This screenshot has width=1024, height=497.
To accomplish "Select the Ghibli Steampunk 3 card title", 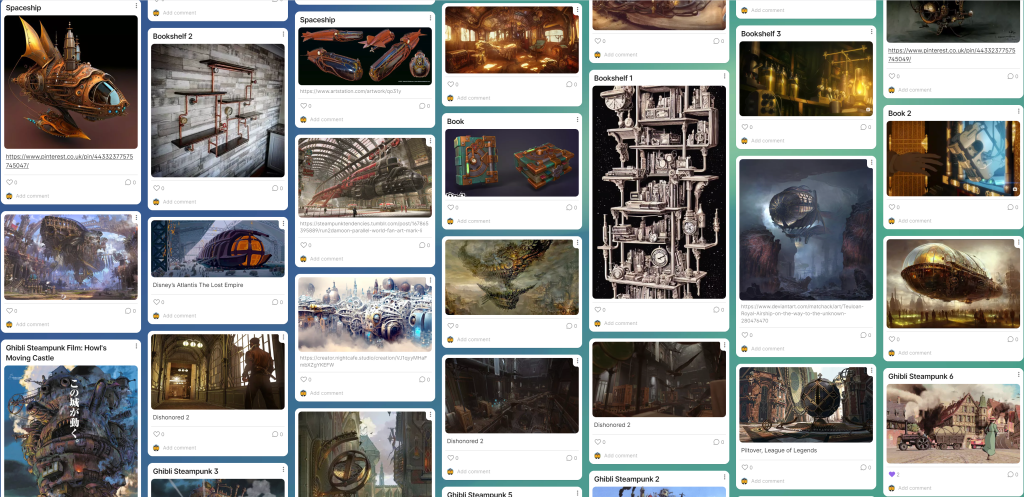I will [185, 471].
